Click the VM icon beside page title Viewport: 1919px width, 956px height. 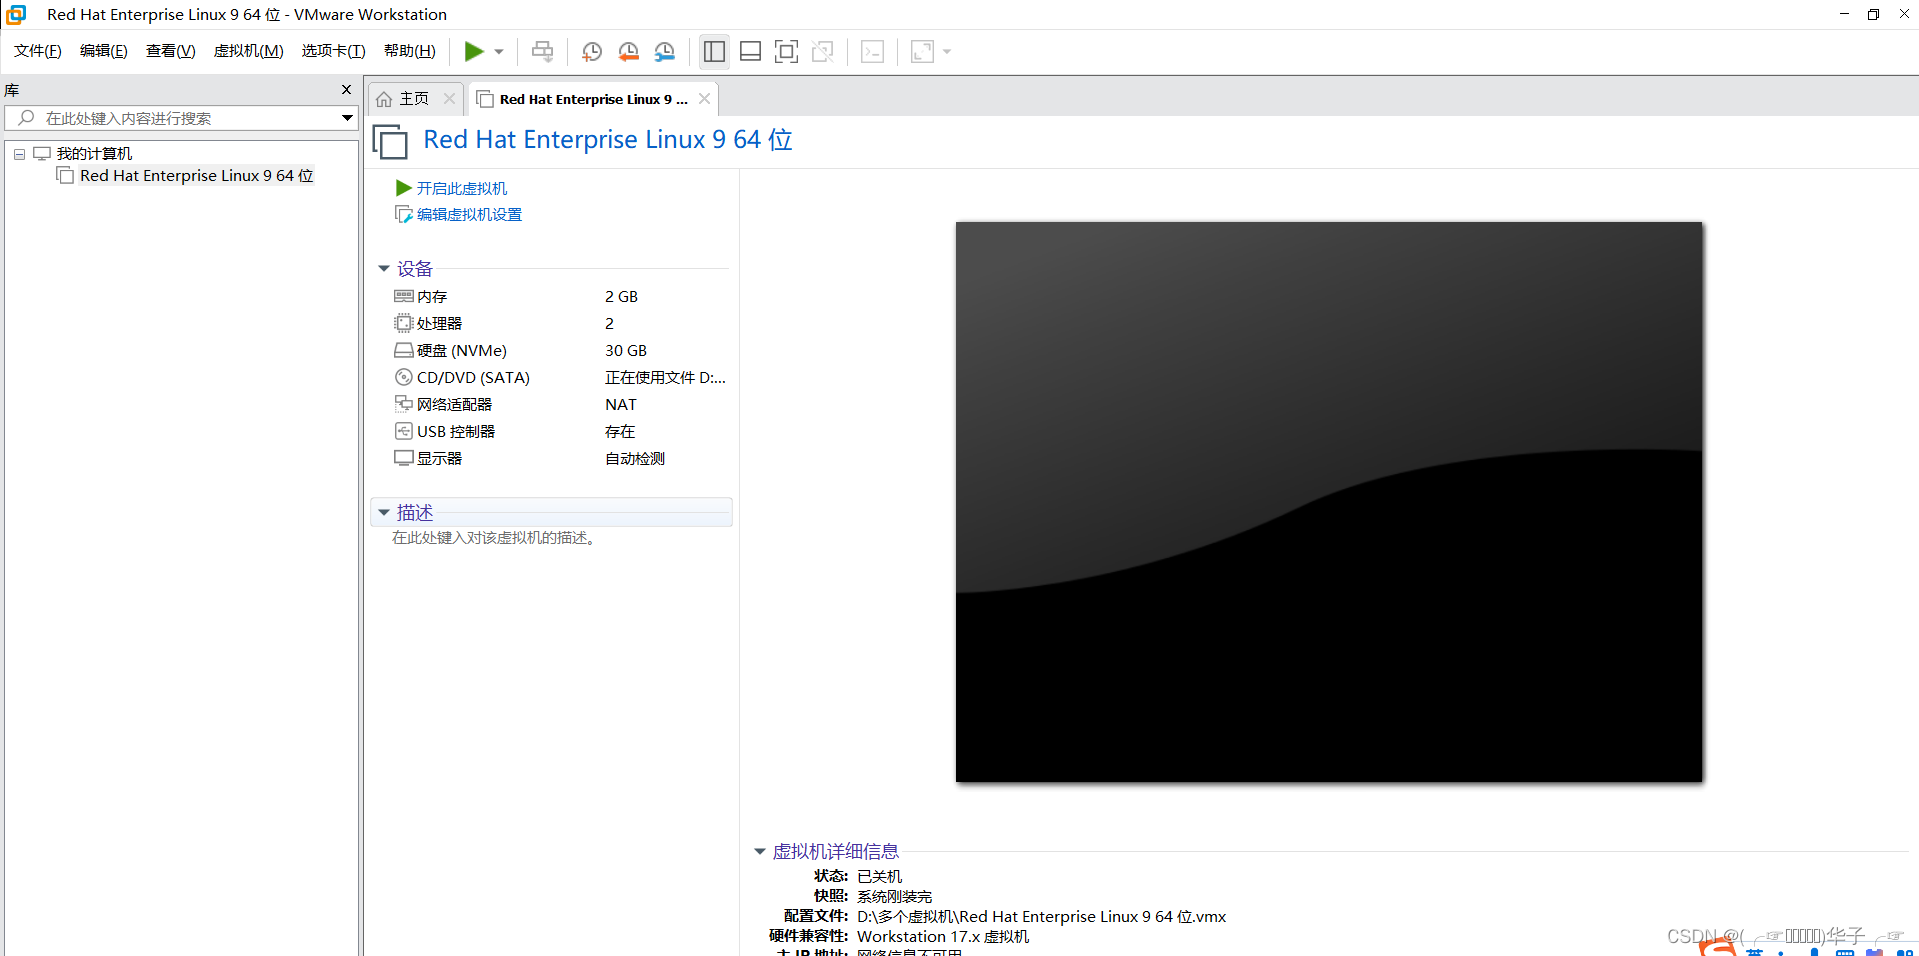tap(390, 141)
